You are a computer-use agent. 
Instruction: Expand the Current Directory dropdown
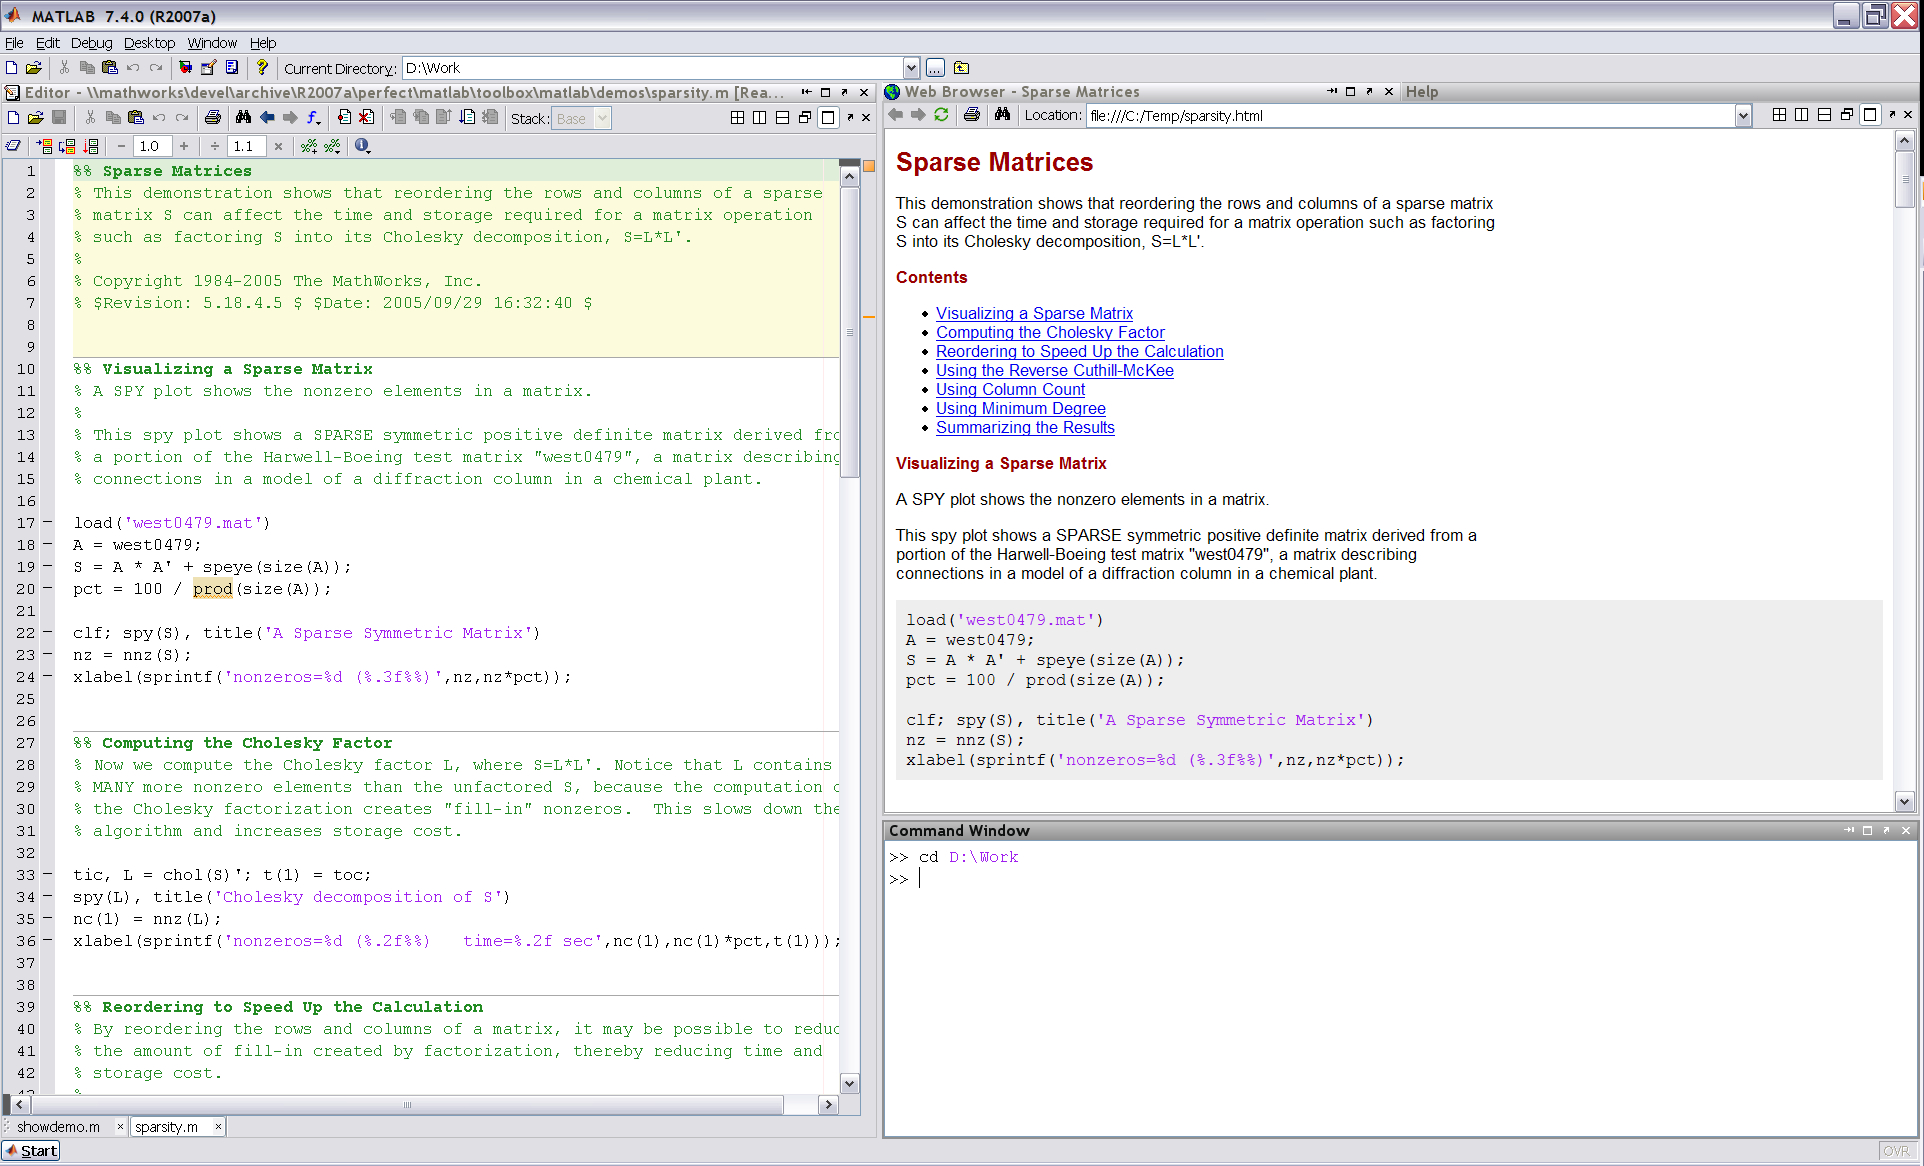[911, 68]
